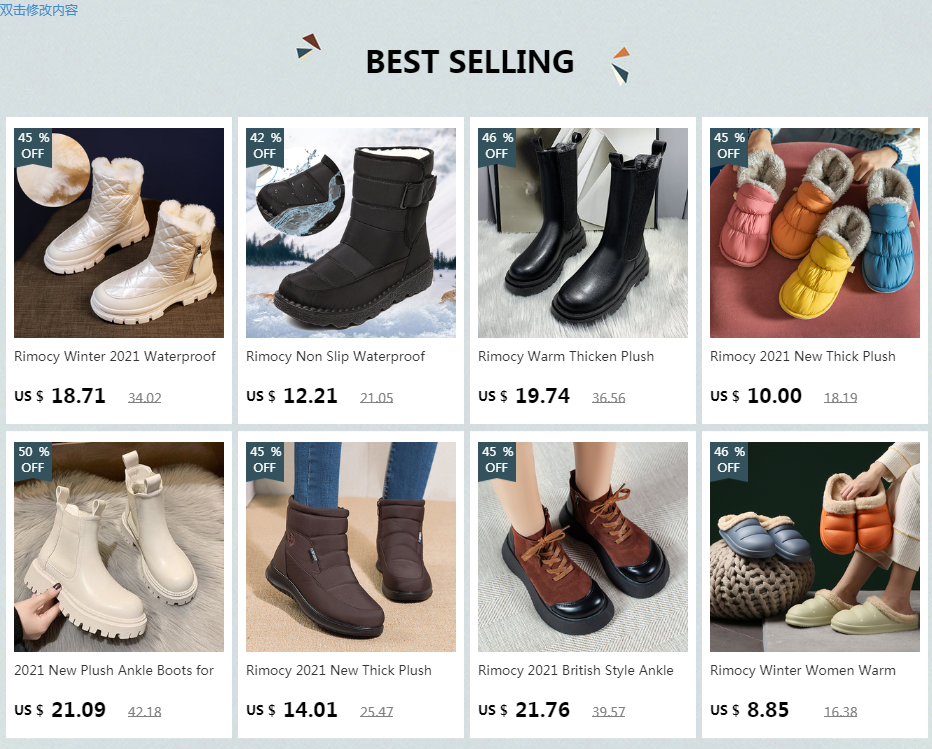Open "Rimocy 2021 New Thick Plush" slippers title
This screenshot has width=932, height=749.
pos(803,356)
